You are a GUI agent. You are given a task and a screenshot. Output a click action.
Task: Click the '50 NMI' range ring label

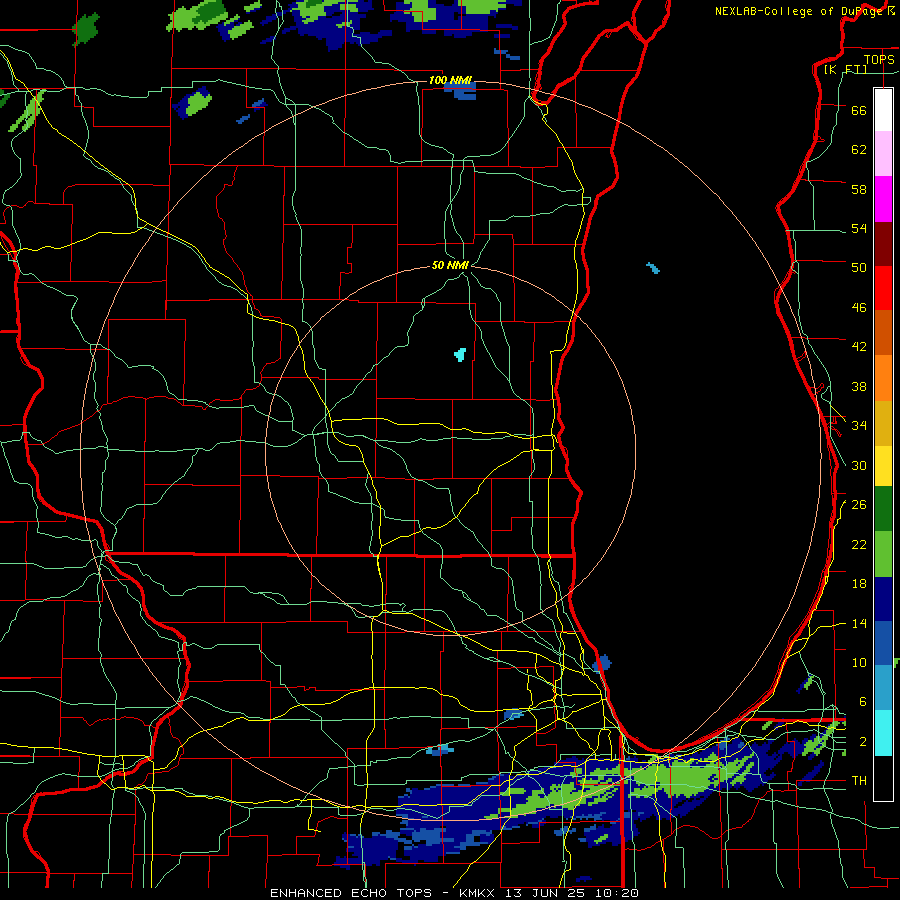pos(450,265)
